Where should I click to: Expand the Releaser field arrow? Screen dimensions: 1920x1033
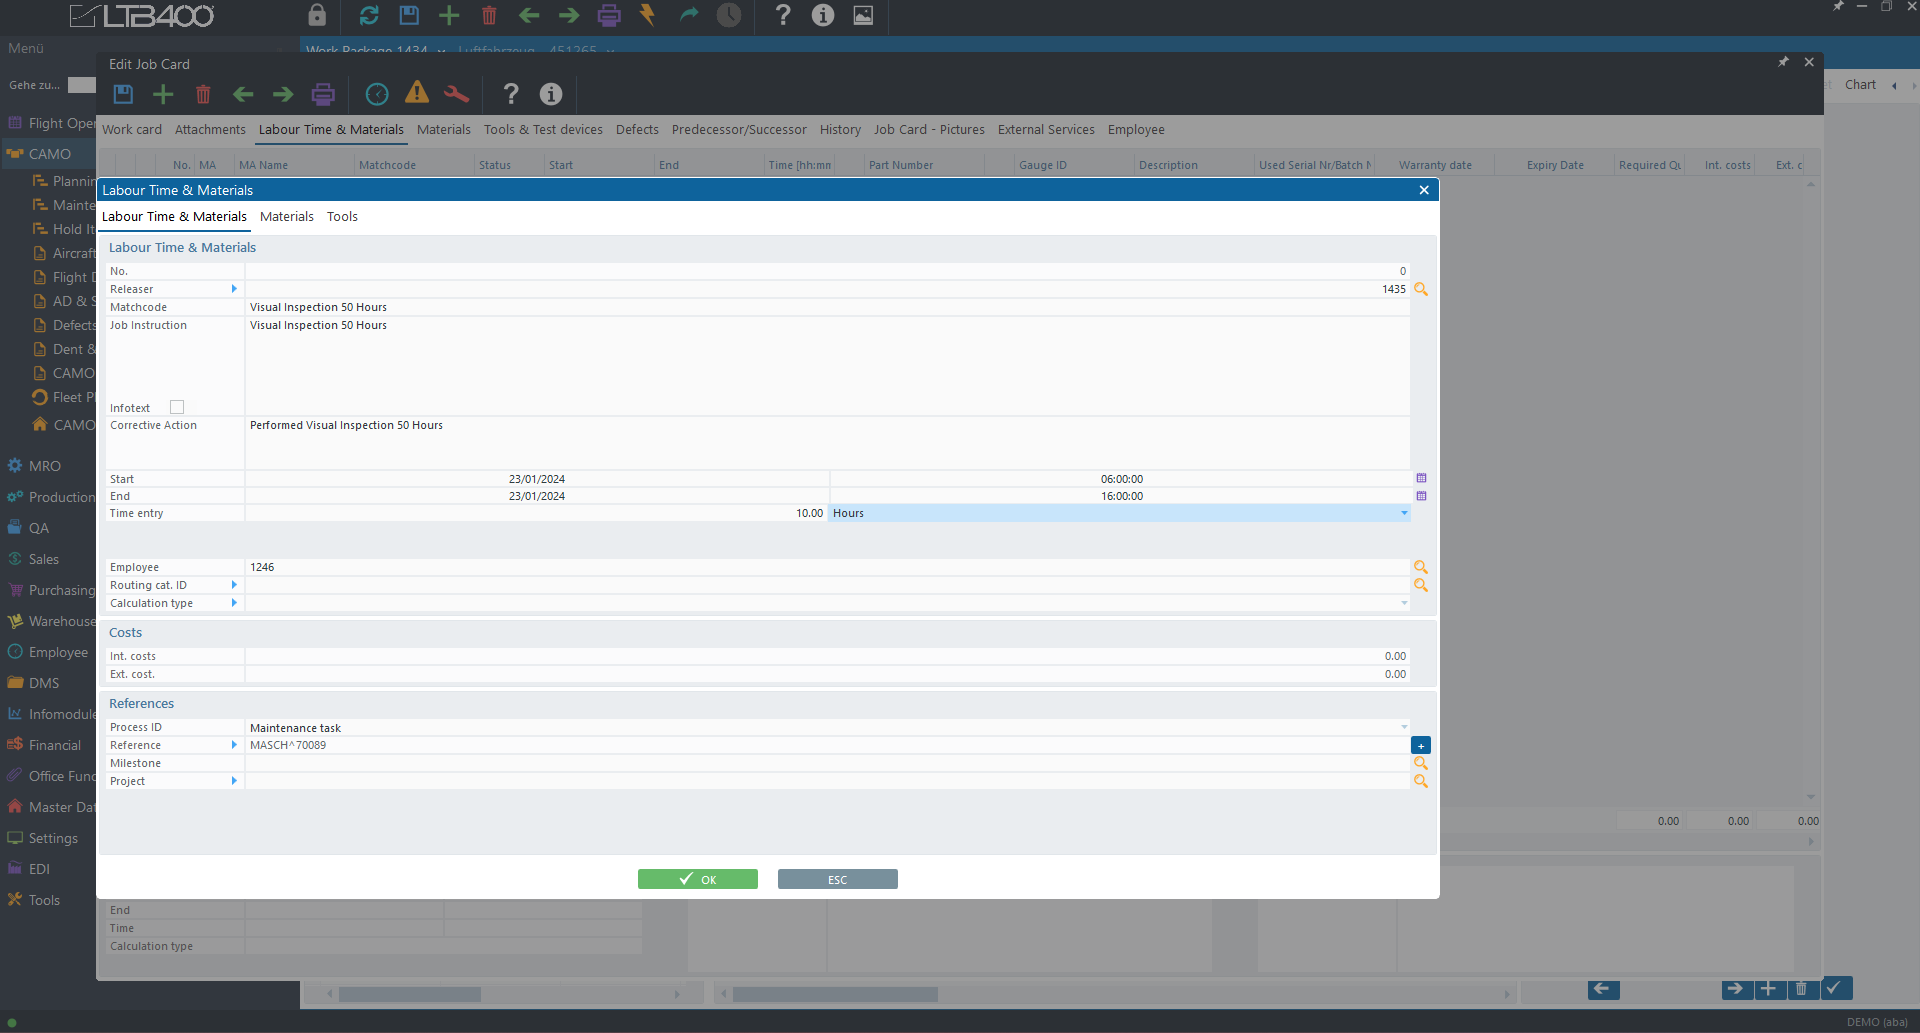pyautogui.click(x=234, y=289)
